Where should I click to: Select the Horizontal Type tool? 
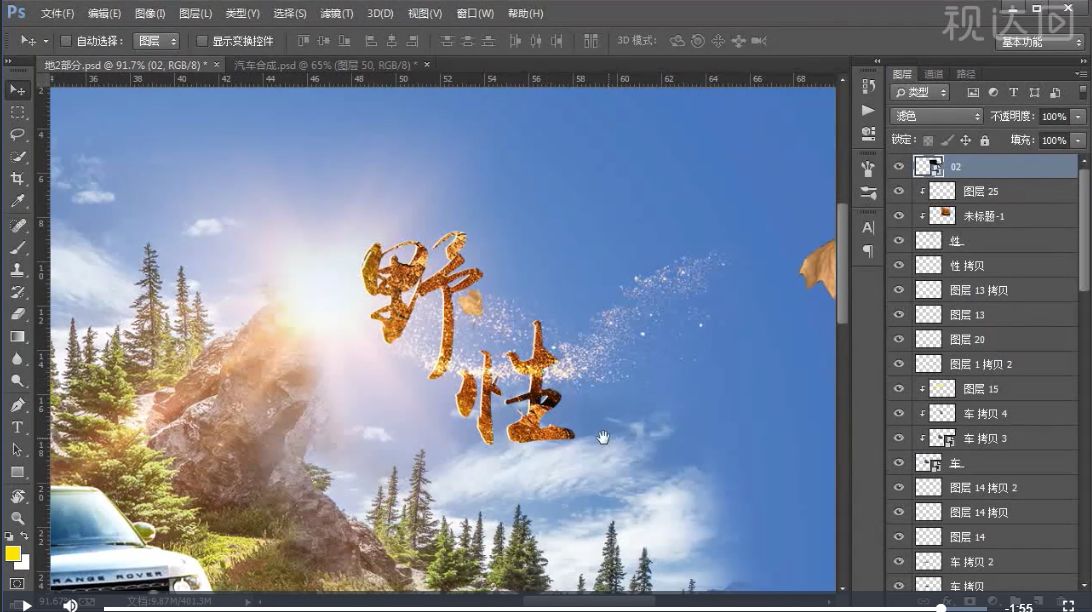[x=17, y=427]
